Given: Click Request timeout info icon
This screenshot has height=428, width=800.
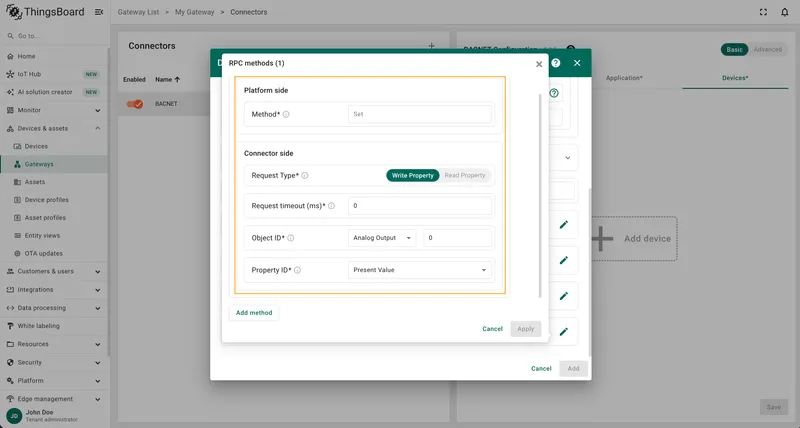Looking at the screenshot, I should pyautogui.click(x=332, y=206).
